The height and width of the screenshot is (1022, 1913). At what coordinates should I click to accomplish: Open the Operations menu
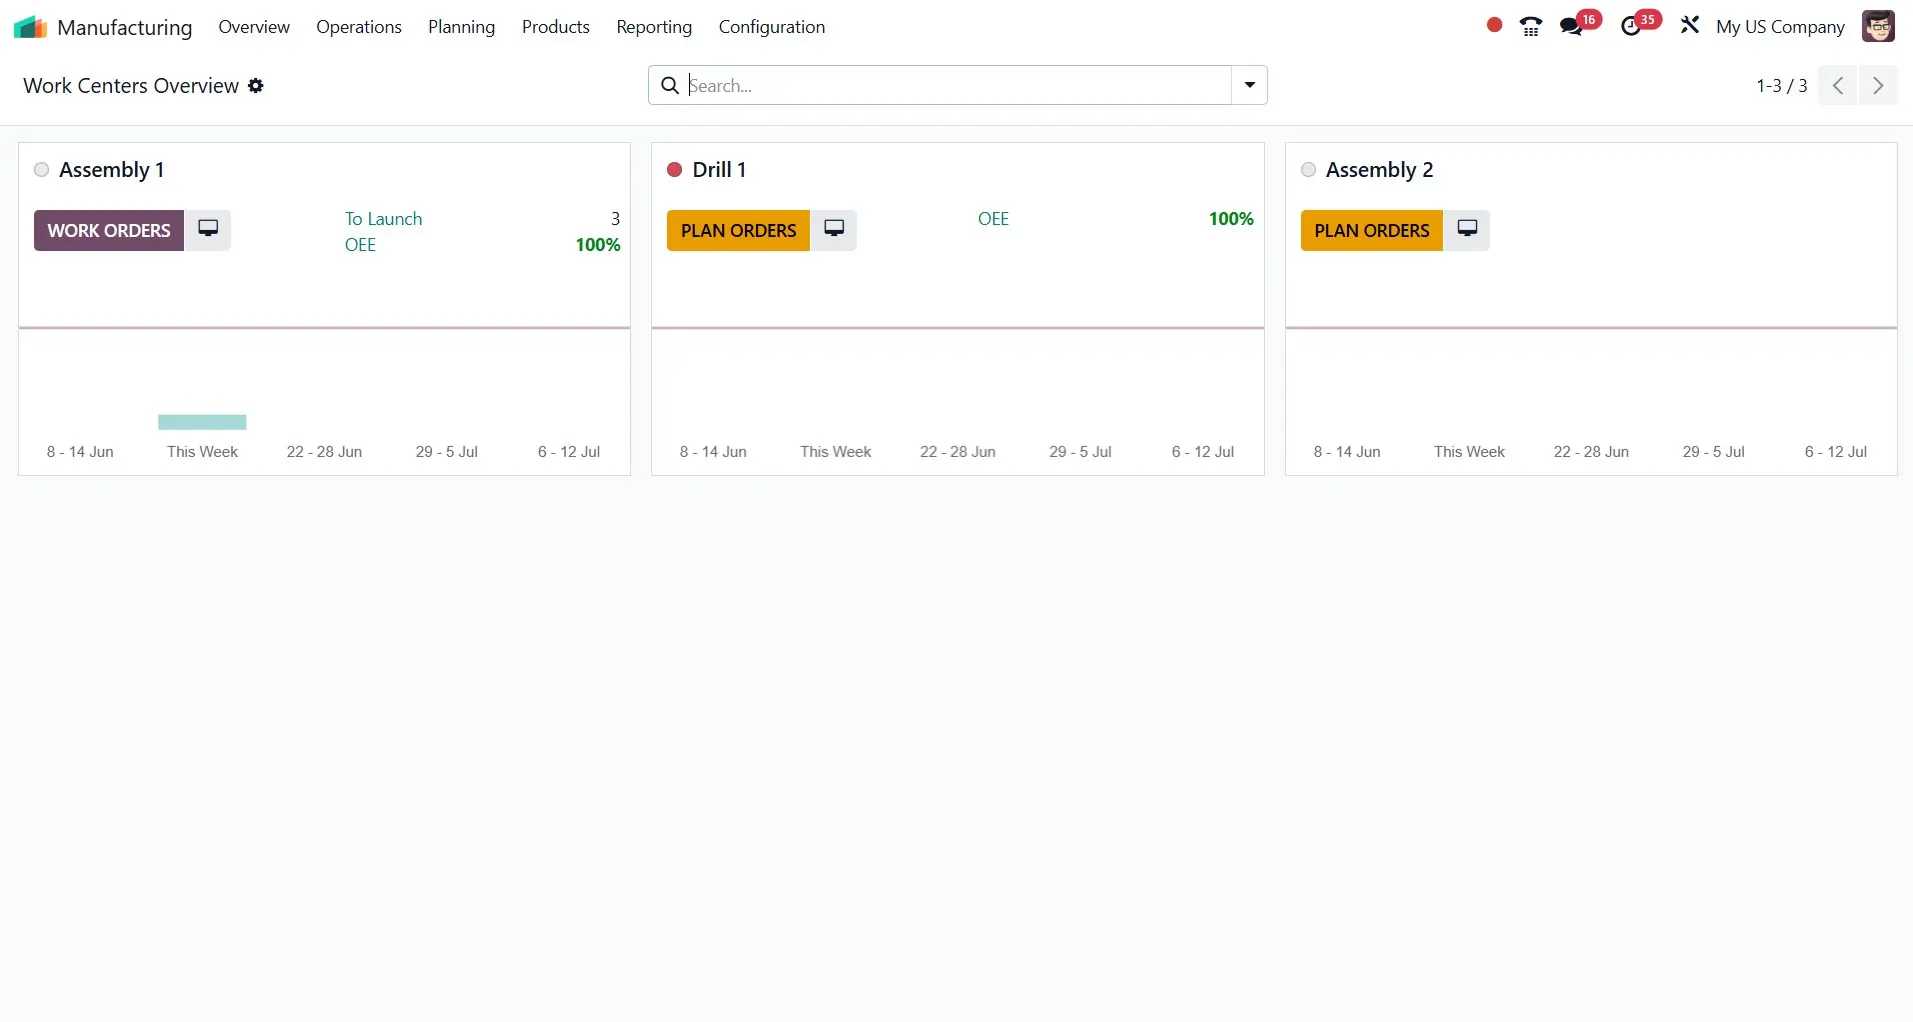coord(359,27)
